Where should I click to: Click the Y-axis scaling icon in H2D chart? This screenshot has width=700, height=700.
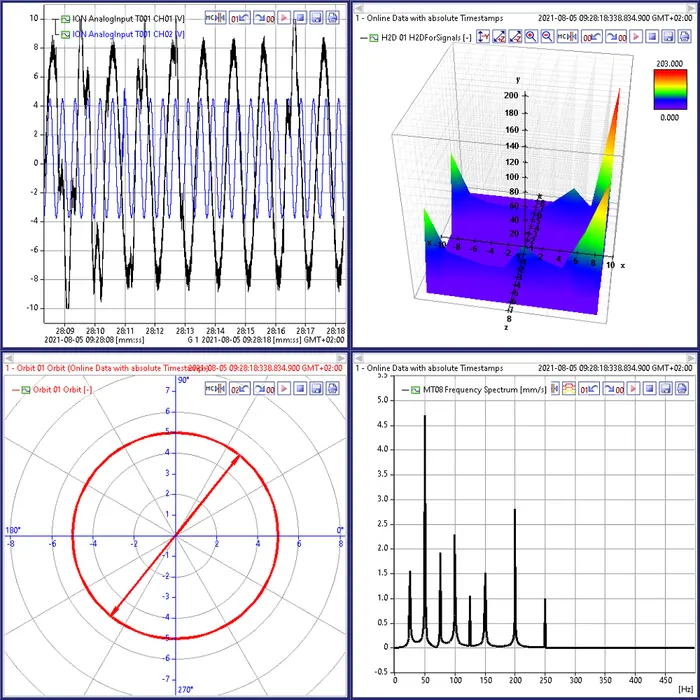click(x=483, y=37)
